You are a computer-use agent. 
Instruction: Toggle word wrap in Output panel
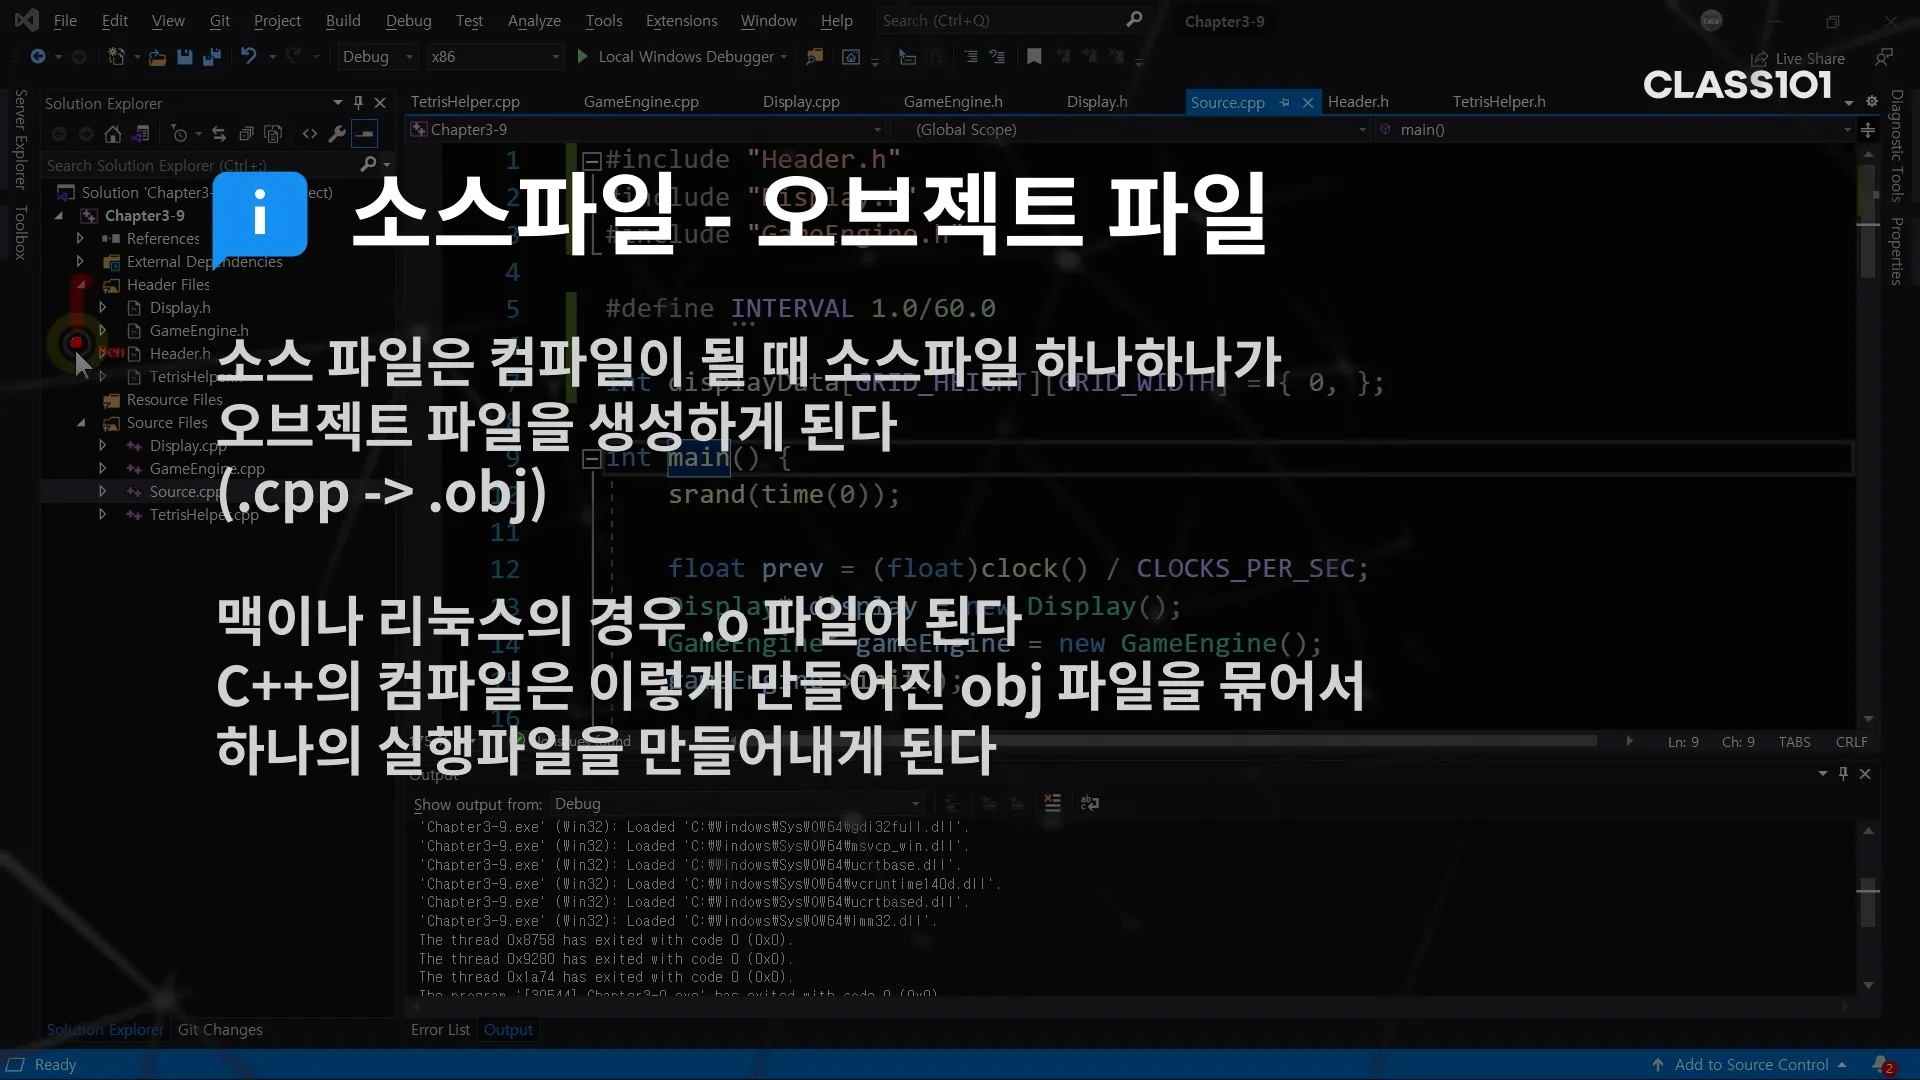(1090, 803)
